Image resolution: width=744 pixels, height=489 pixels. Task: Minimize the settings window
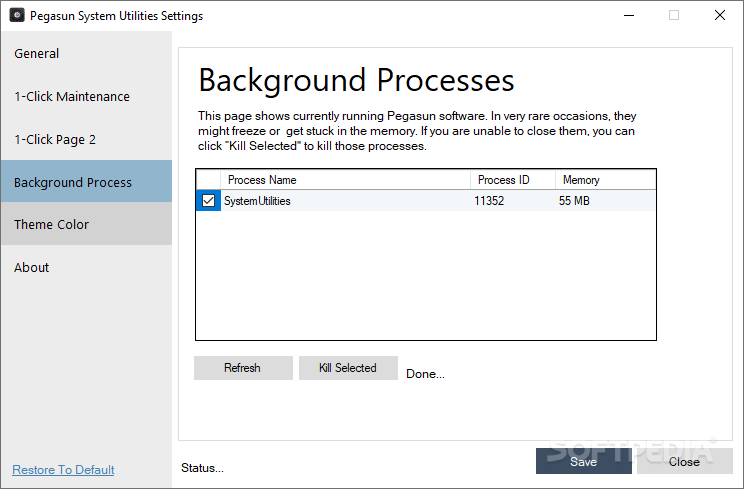tap(629, 15)
